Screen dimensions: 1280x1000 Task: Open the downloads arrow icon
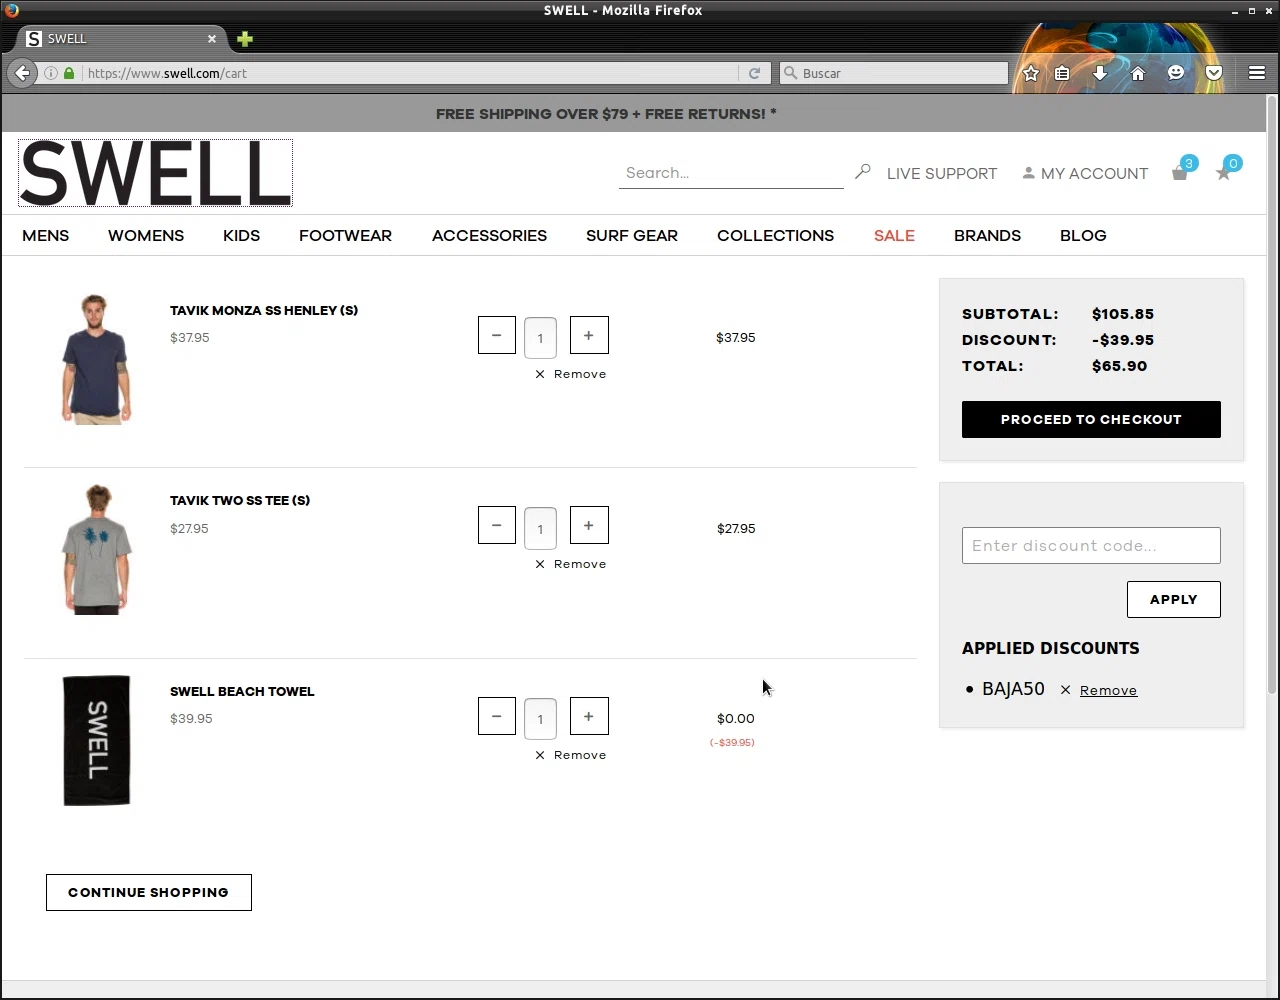click(x=1100, y=73)
